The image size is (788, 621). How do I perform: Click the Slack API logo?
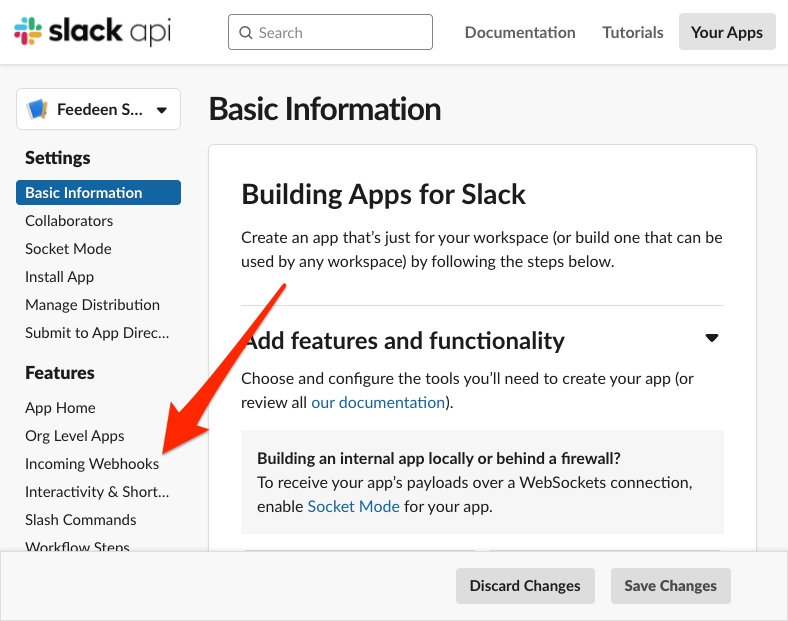92,32
